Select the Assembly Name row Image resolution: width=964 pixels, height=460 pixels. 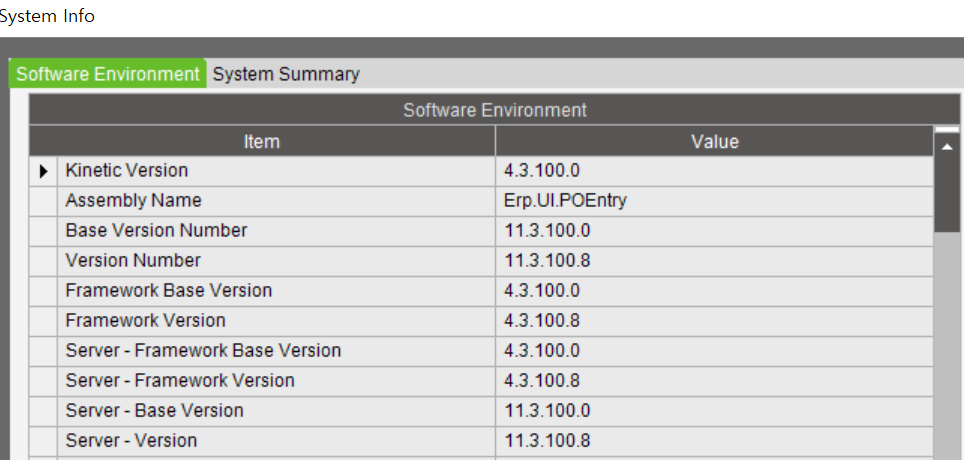click(481, 200)
